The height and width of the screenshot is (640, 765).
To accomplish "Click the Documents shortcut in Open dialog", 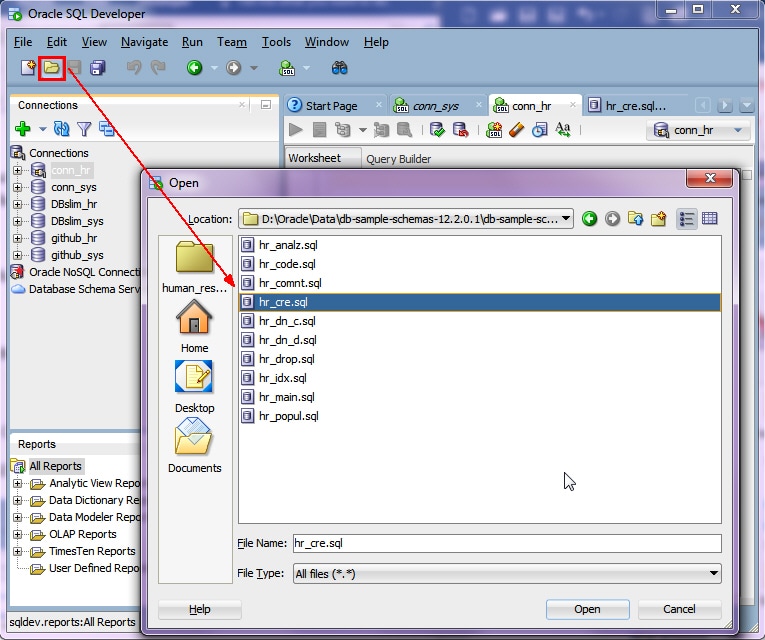I will point(194,446).
